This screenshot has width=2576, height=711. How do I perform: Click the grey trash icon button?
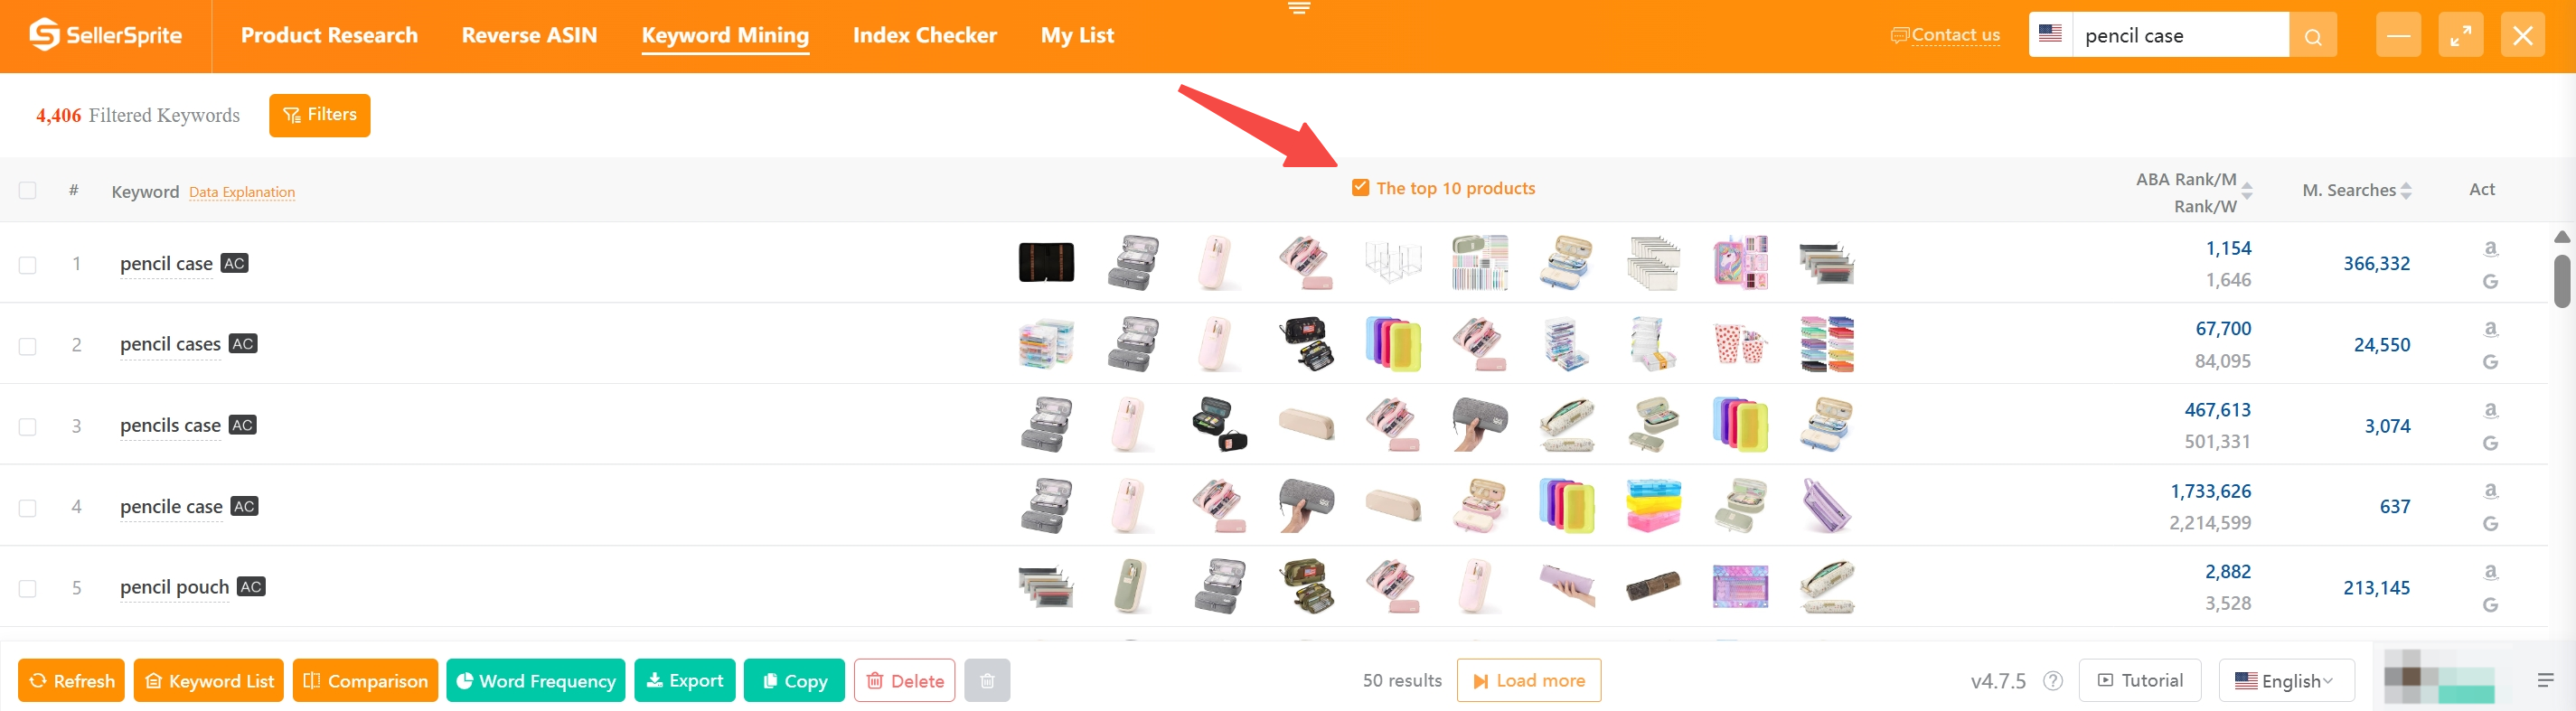[986, 680]
